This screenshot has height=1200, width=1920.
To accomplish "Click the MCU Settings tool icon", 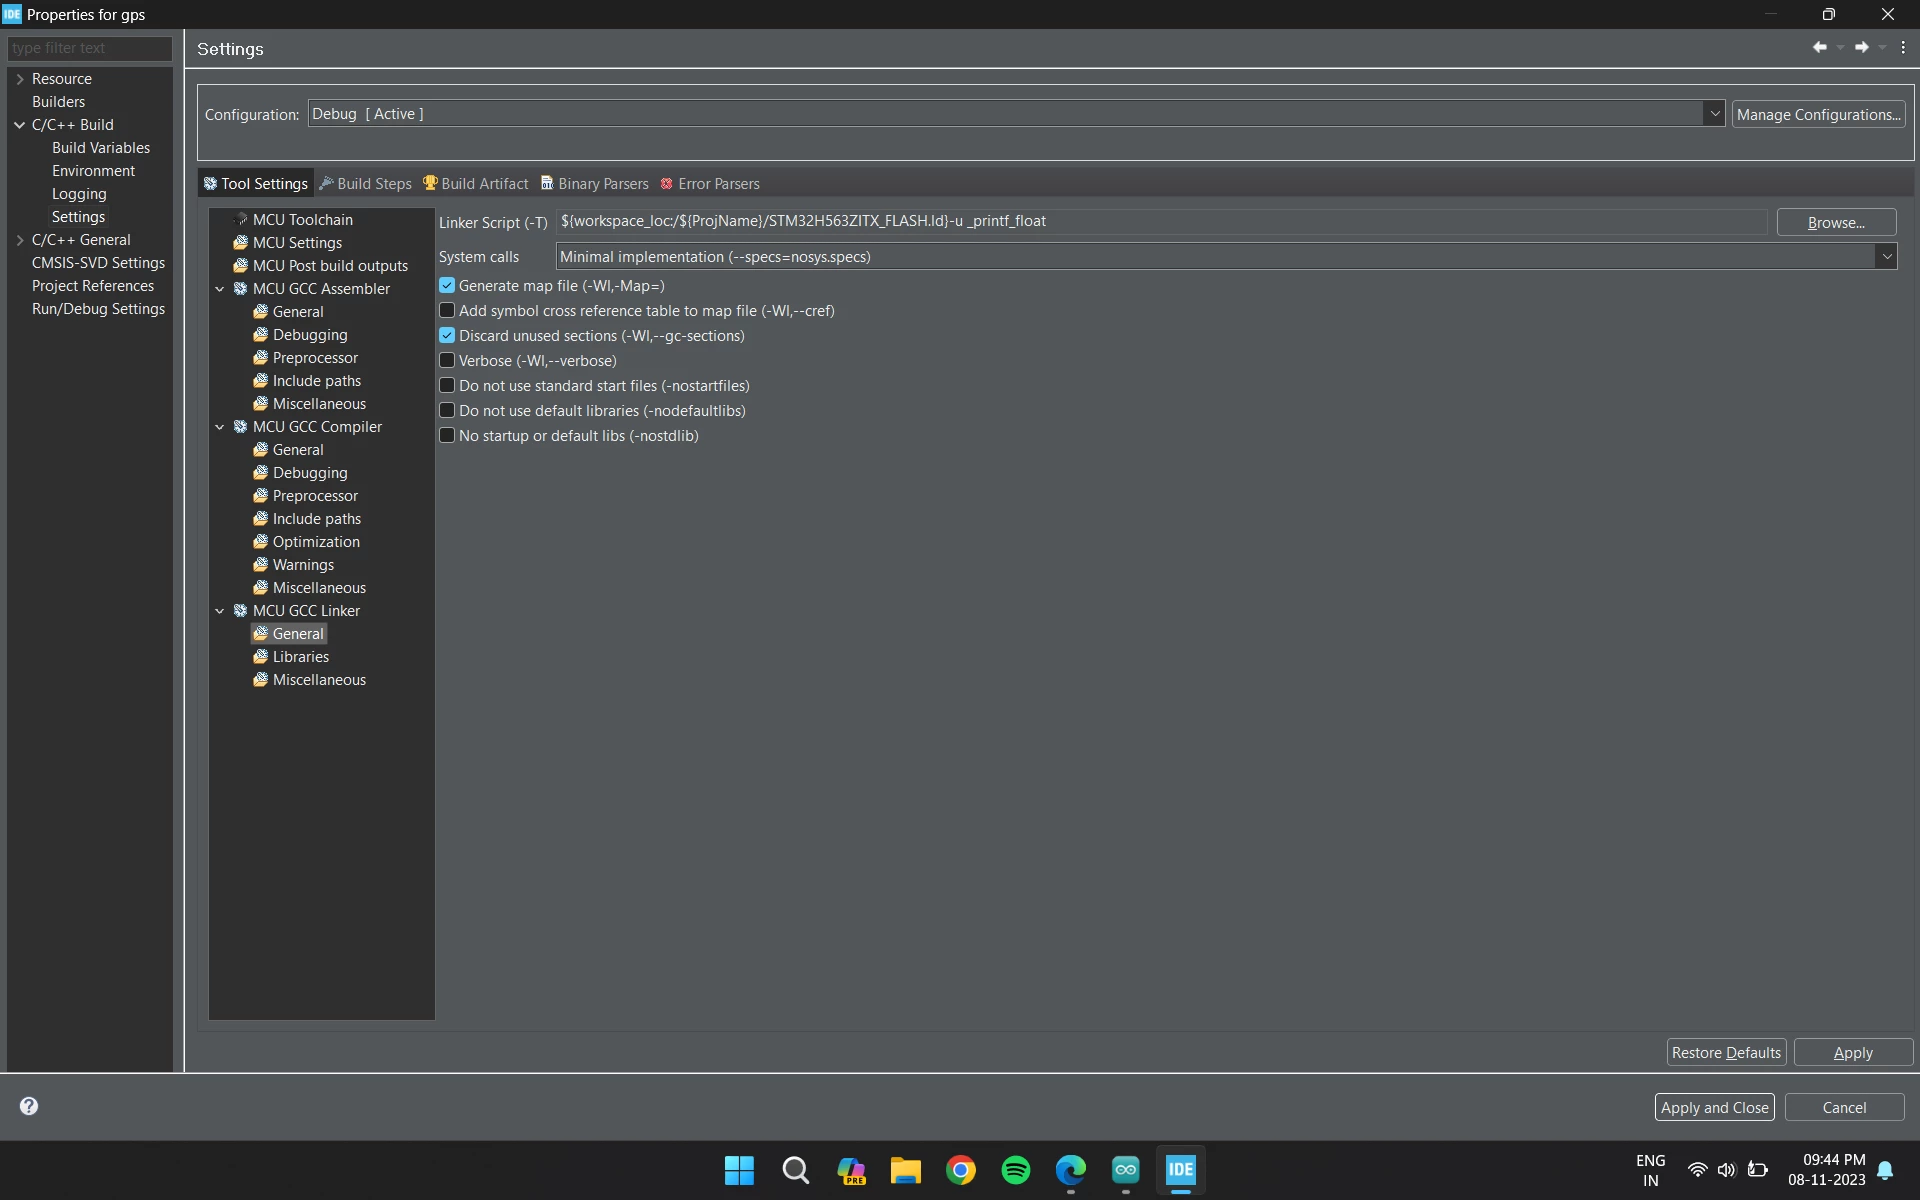I will 240,242.
